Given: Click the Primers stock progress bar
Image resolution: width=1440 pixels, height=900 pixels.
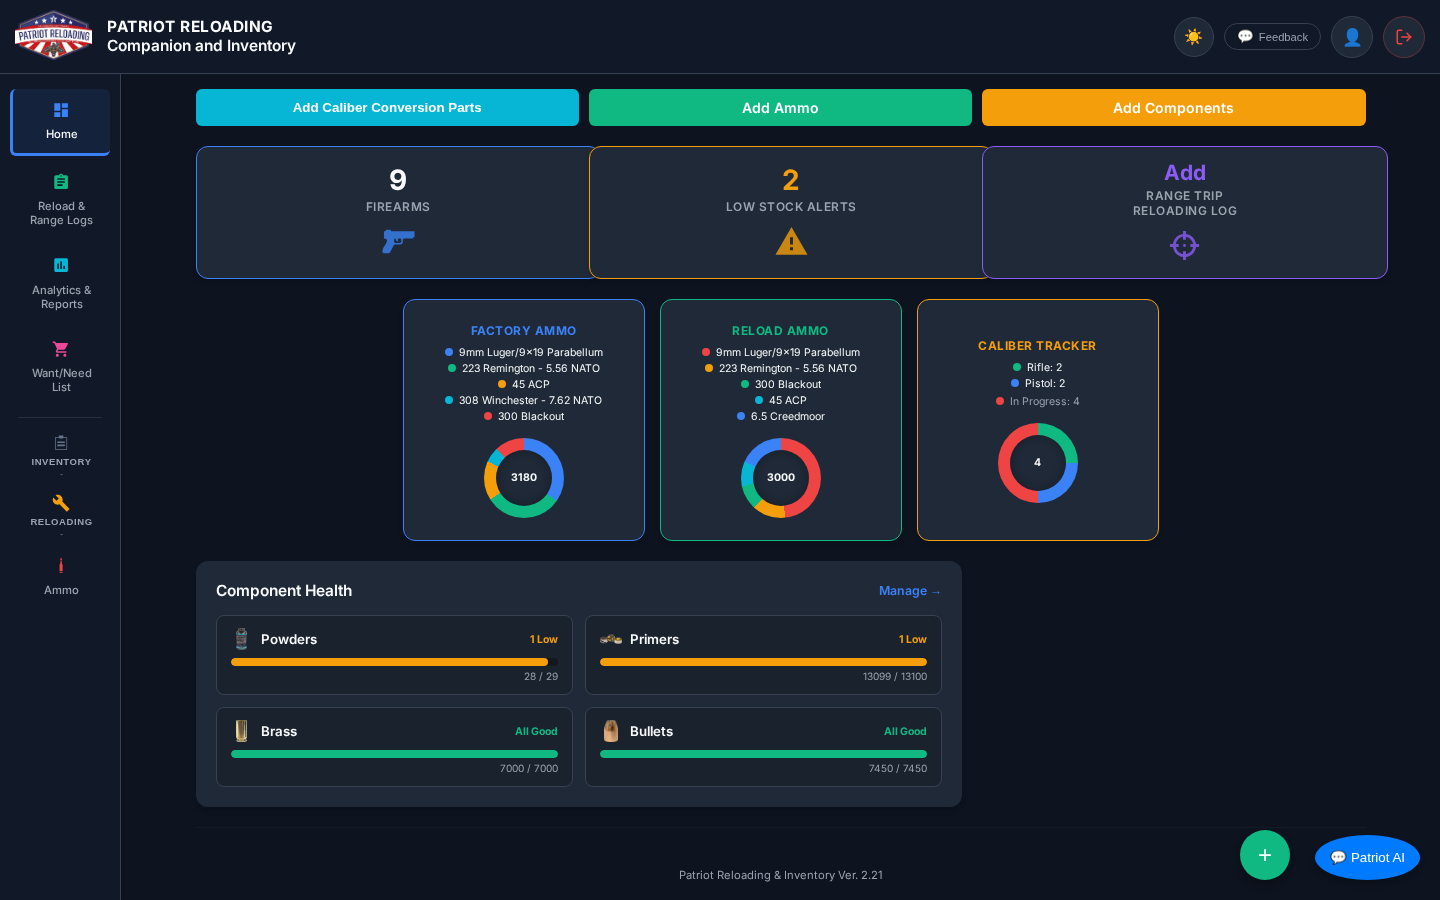Looking at the screenshot, I should pos(763,662).
